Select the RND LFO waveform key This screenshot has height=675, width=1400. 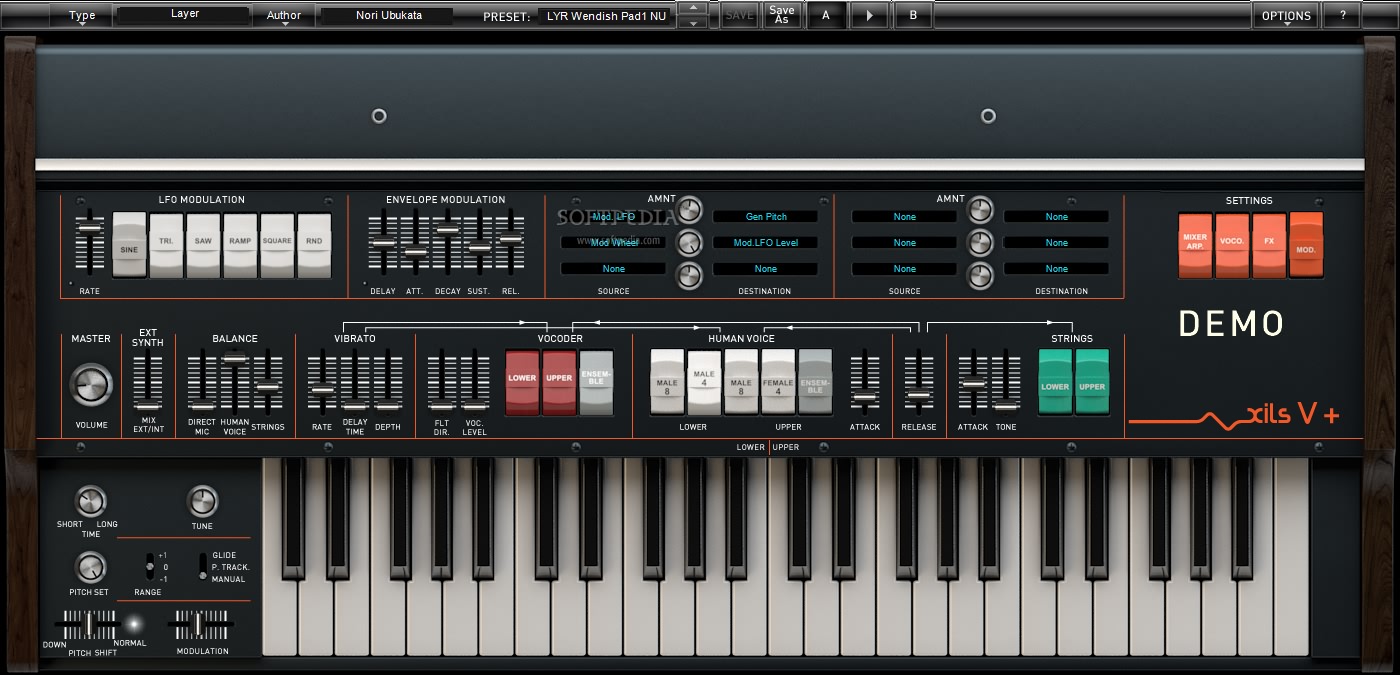pyautogui.click(x=314, y=244)
